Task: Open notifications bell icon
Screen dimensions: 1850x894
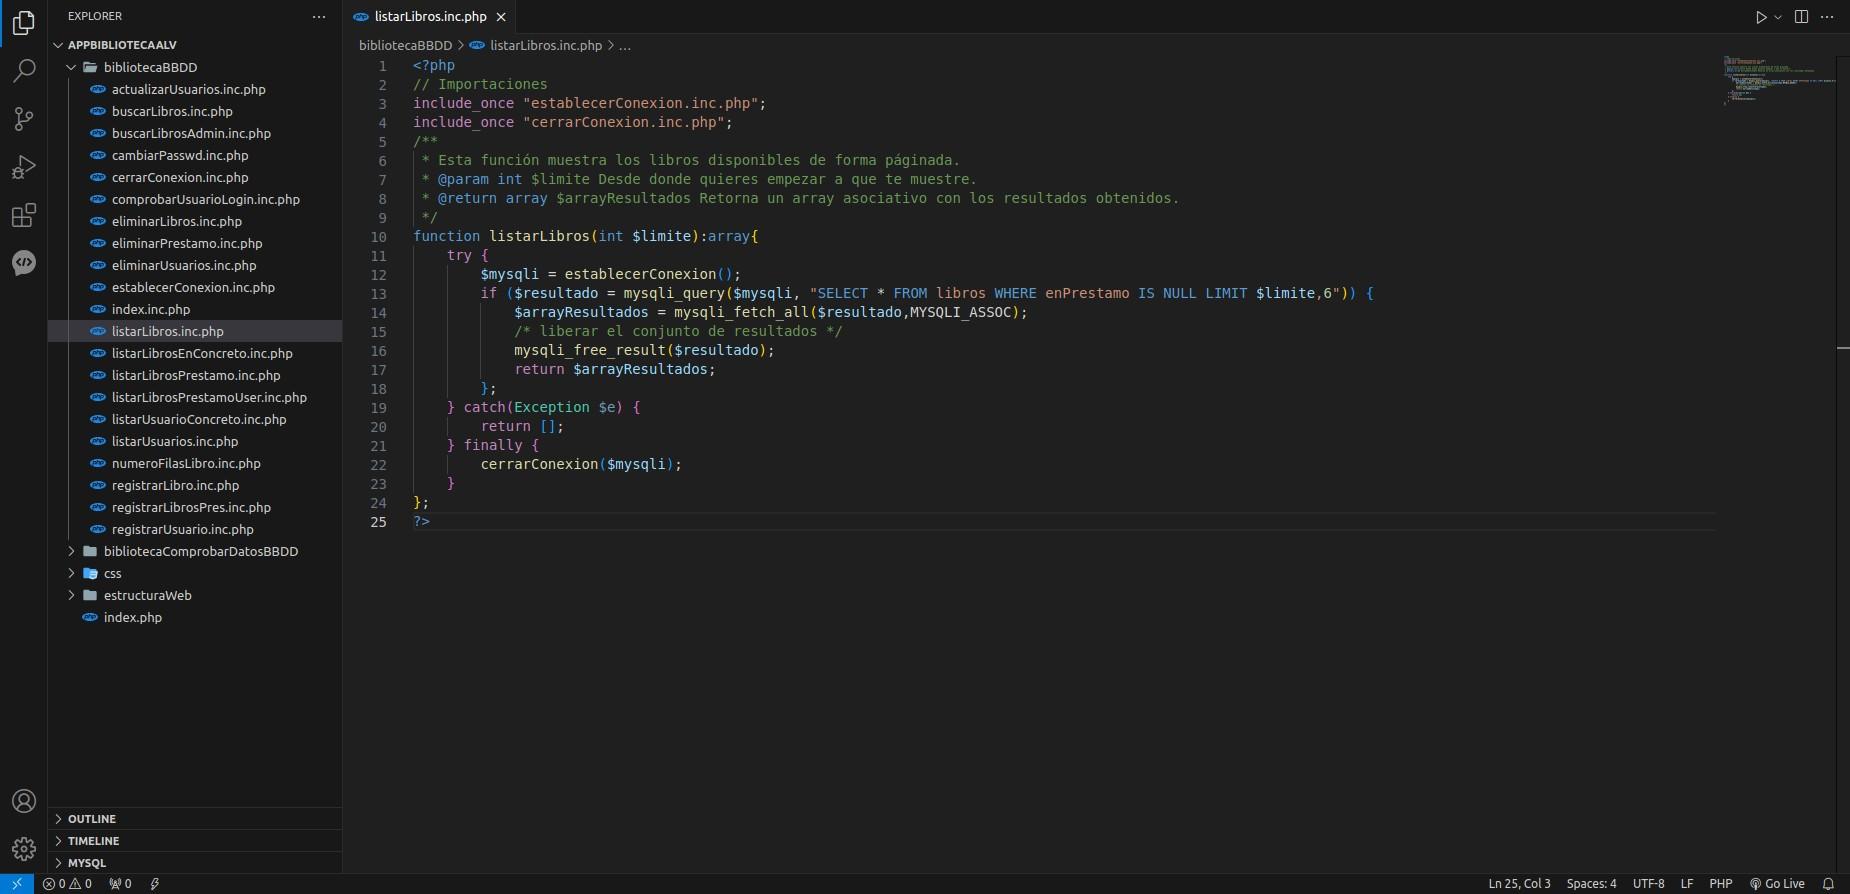Action: tap(1828, 884)
